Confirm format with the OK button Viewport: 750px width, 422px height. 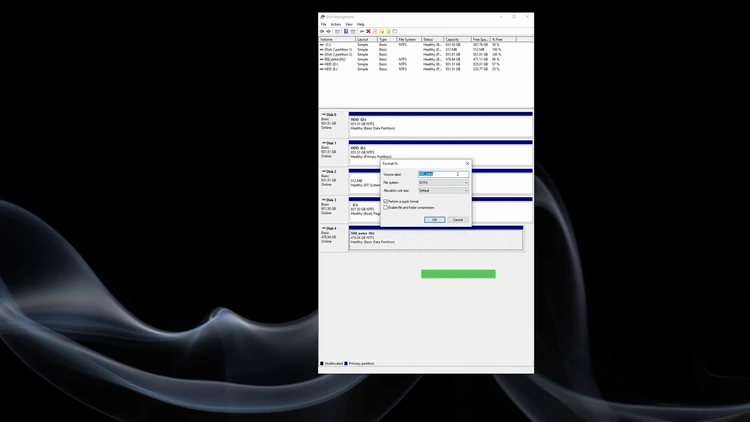coord(434,220)
